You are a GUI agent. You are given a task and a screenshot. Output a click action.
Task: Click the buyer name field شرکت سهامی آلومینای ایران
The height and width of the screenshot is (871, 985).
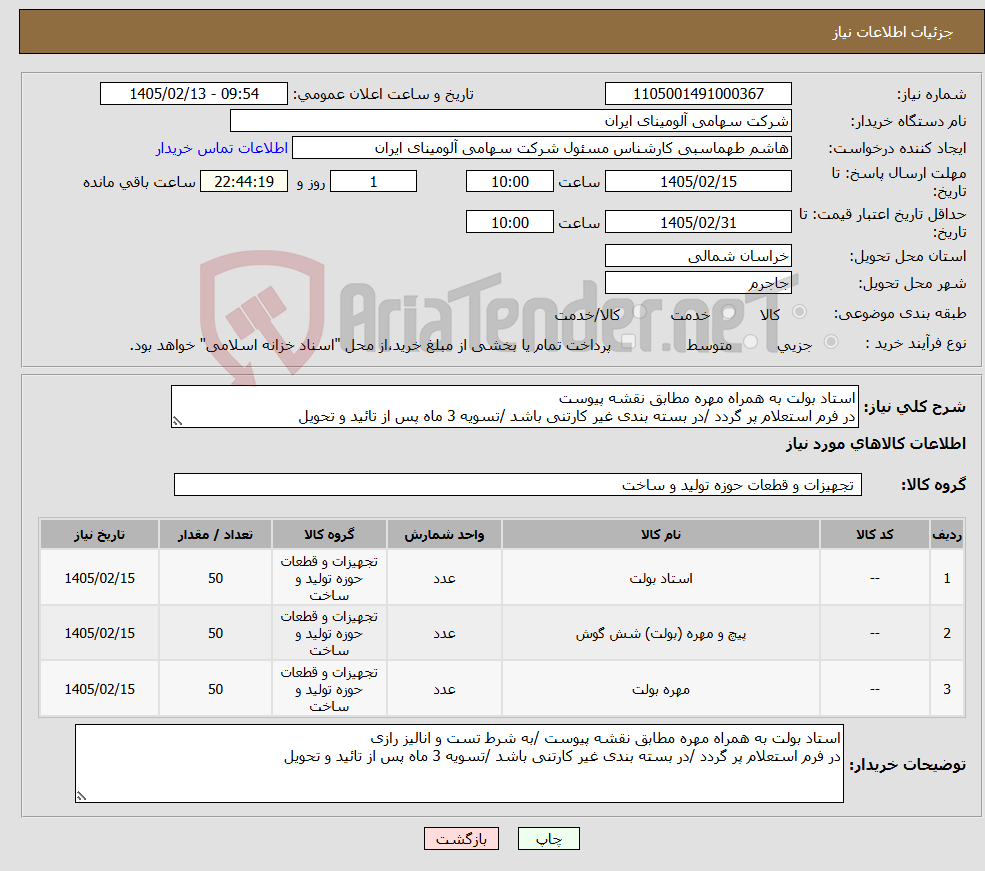pos(511,121)
